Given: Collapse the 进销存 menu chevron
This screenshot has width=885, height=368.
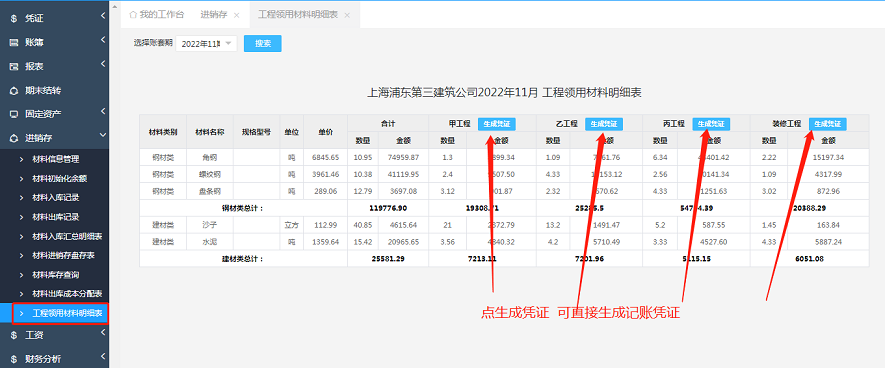Looking at the screenshot, I should click(103, 135).
